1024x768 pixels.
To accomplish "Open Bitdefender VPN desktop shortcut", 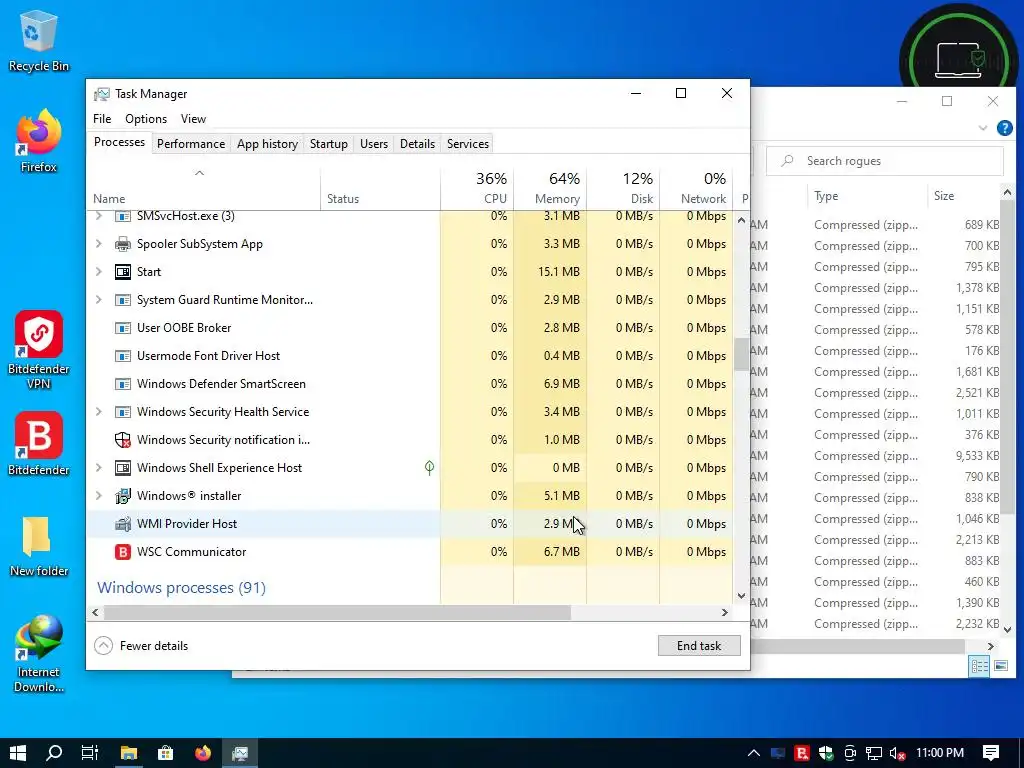I will tap(39, 350).
